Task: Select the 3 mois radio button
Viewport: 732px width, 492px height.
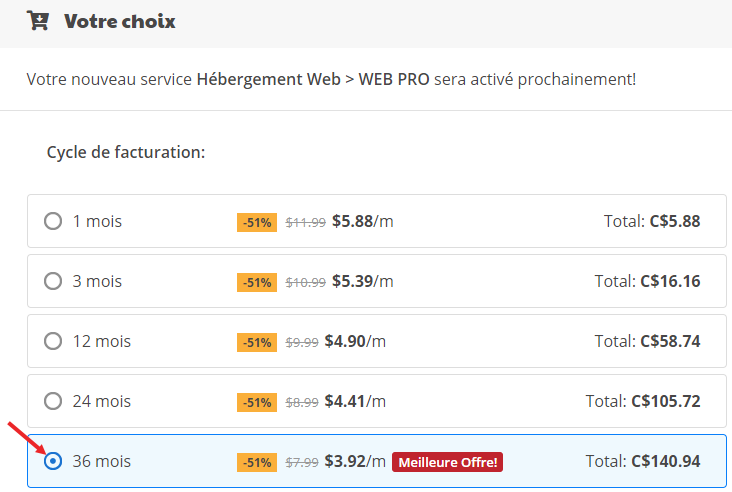Action: [53, 282]
